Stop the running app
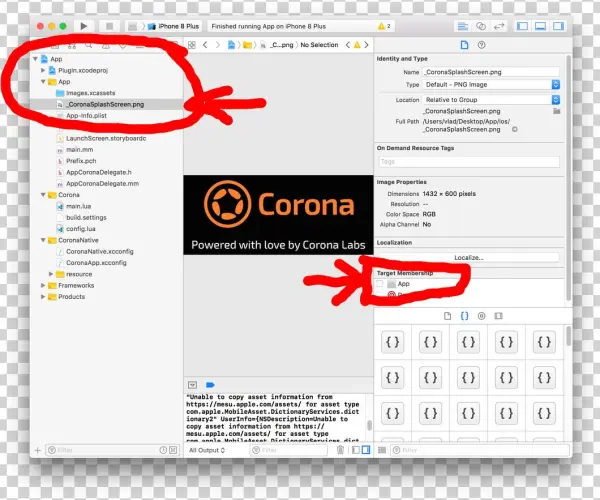Screen dimensions: 600x500 (109, 26)
